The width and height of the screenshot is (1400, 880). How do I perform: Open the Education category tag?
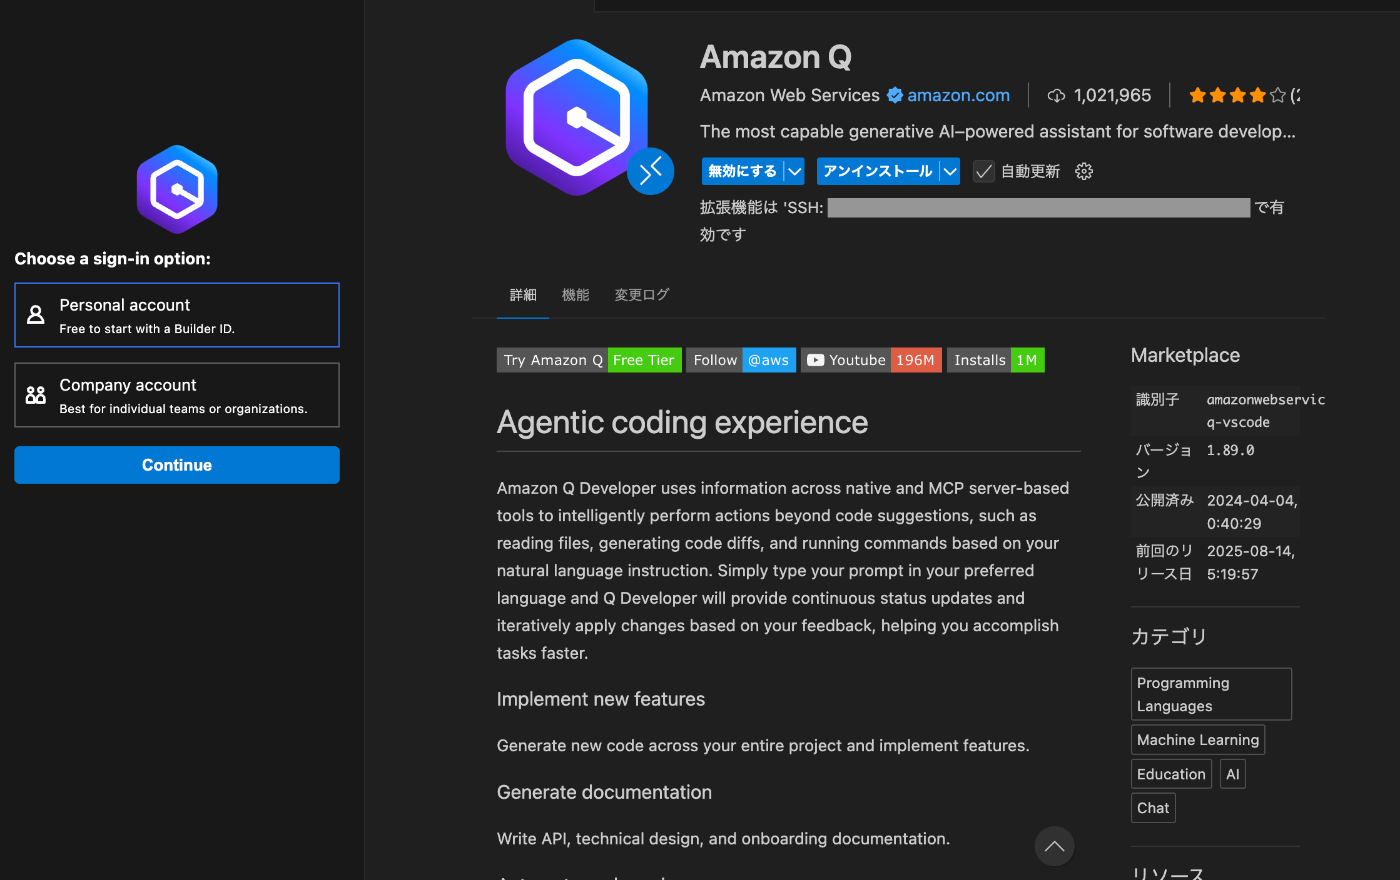tap(1171, 774)
